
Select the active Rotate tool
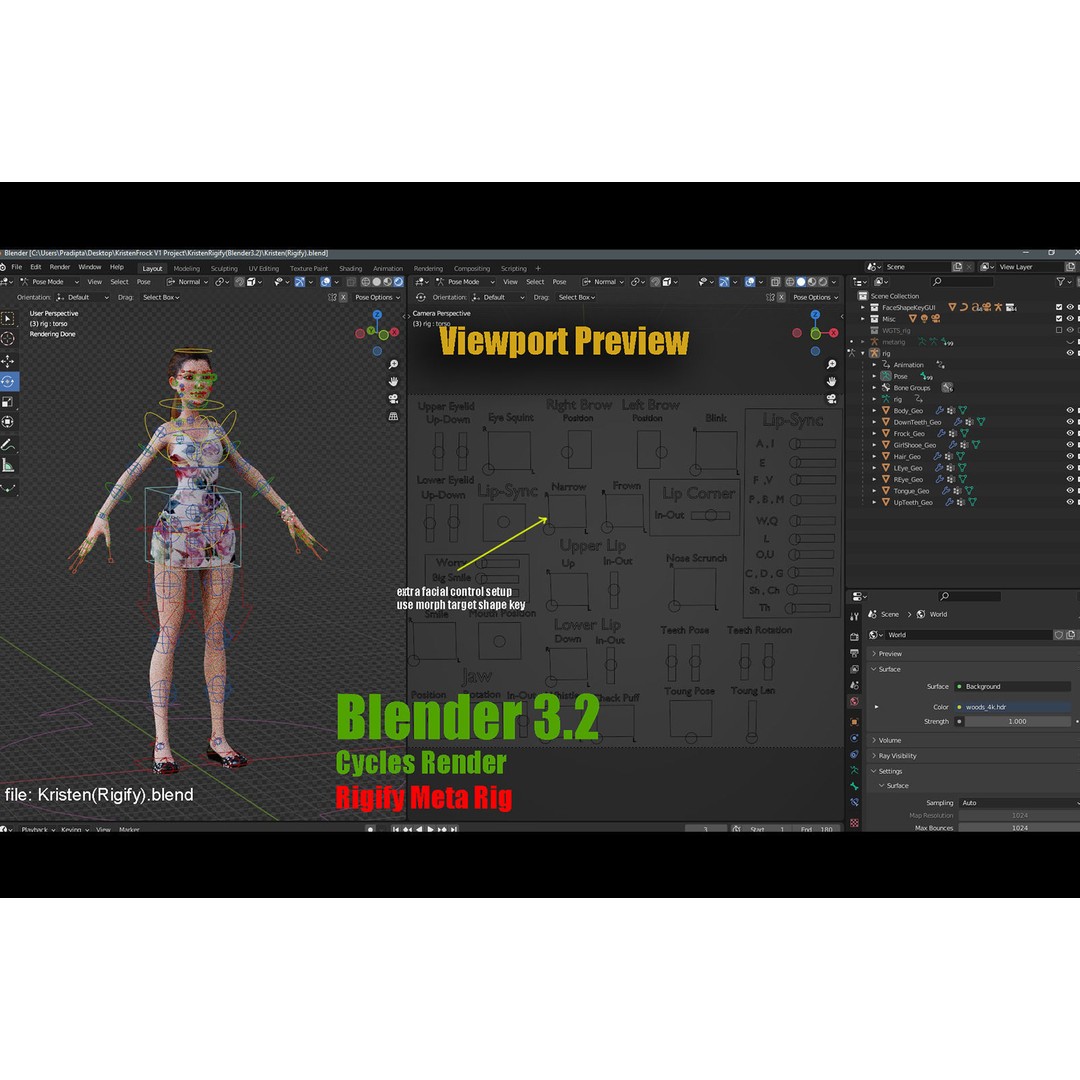coord(8,381)
